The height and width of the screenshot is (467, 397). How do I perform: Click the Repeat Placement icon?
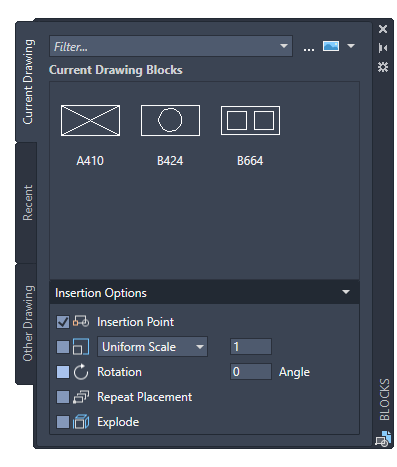coord(81,397)
